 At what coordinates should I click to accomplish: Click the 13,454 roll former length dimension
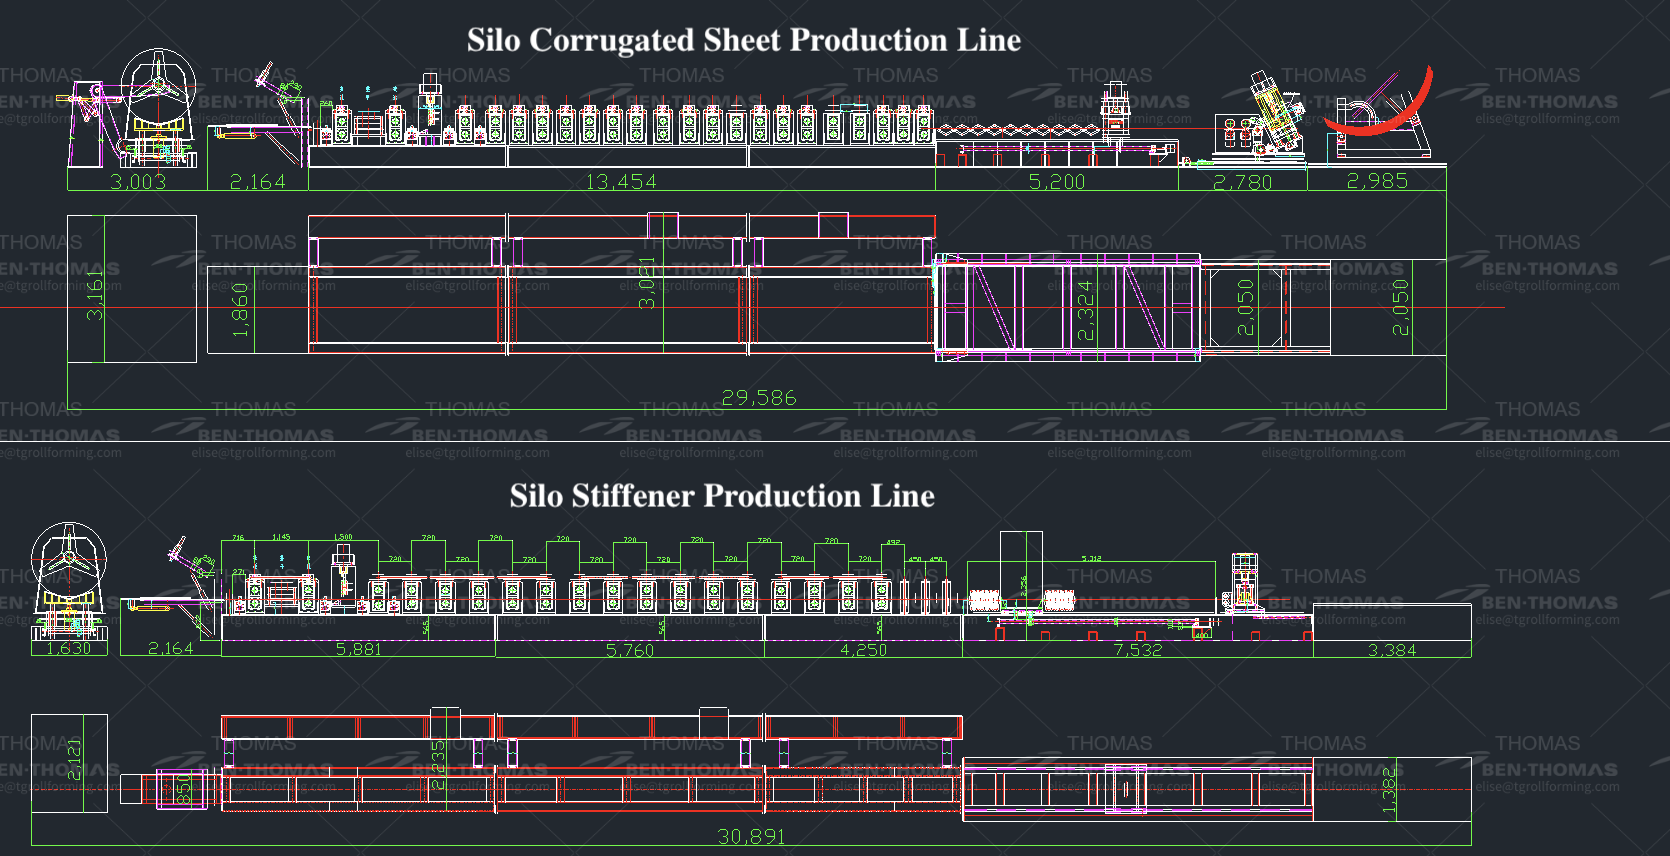pyautogui.click(x=621, y=182)
